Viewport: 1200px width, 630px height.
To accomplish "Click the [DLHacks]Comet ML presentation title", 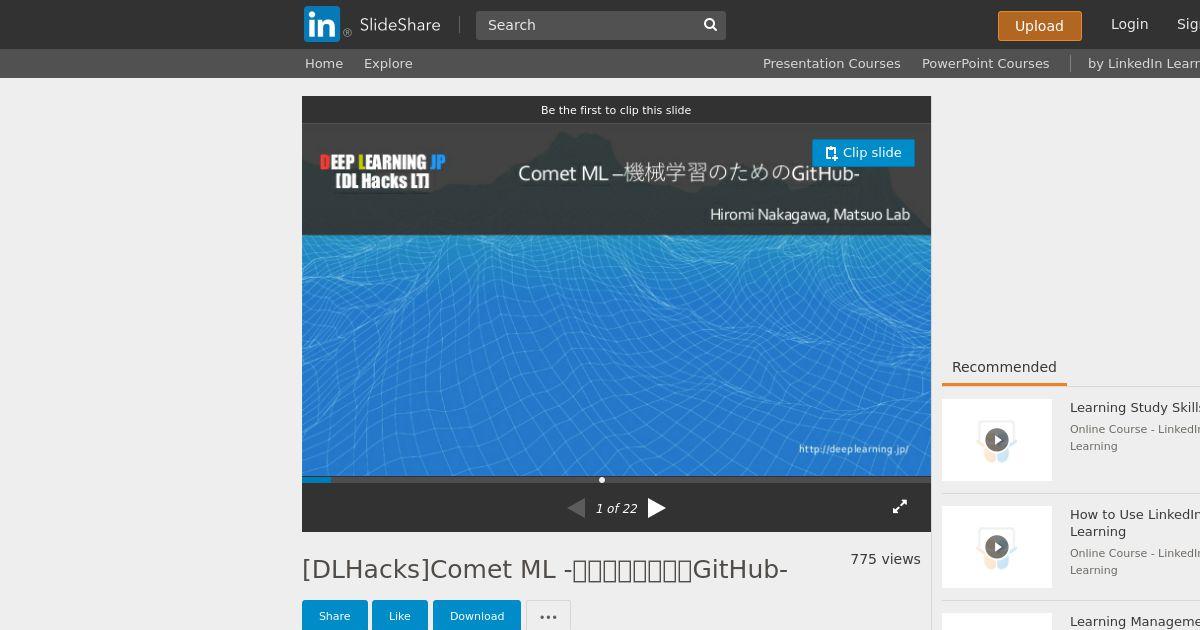I will [545, 569].
